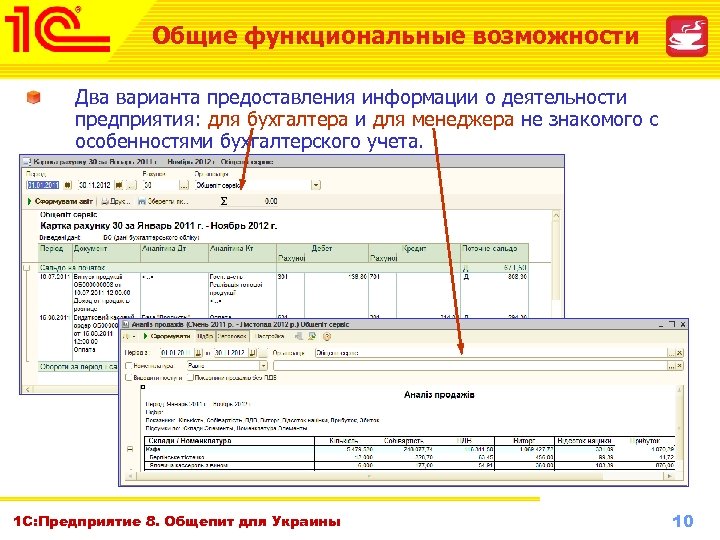Click the sum field showing 0.00

point(255,201)
